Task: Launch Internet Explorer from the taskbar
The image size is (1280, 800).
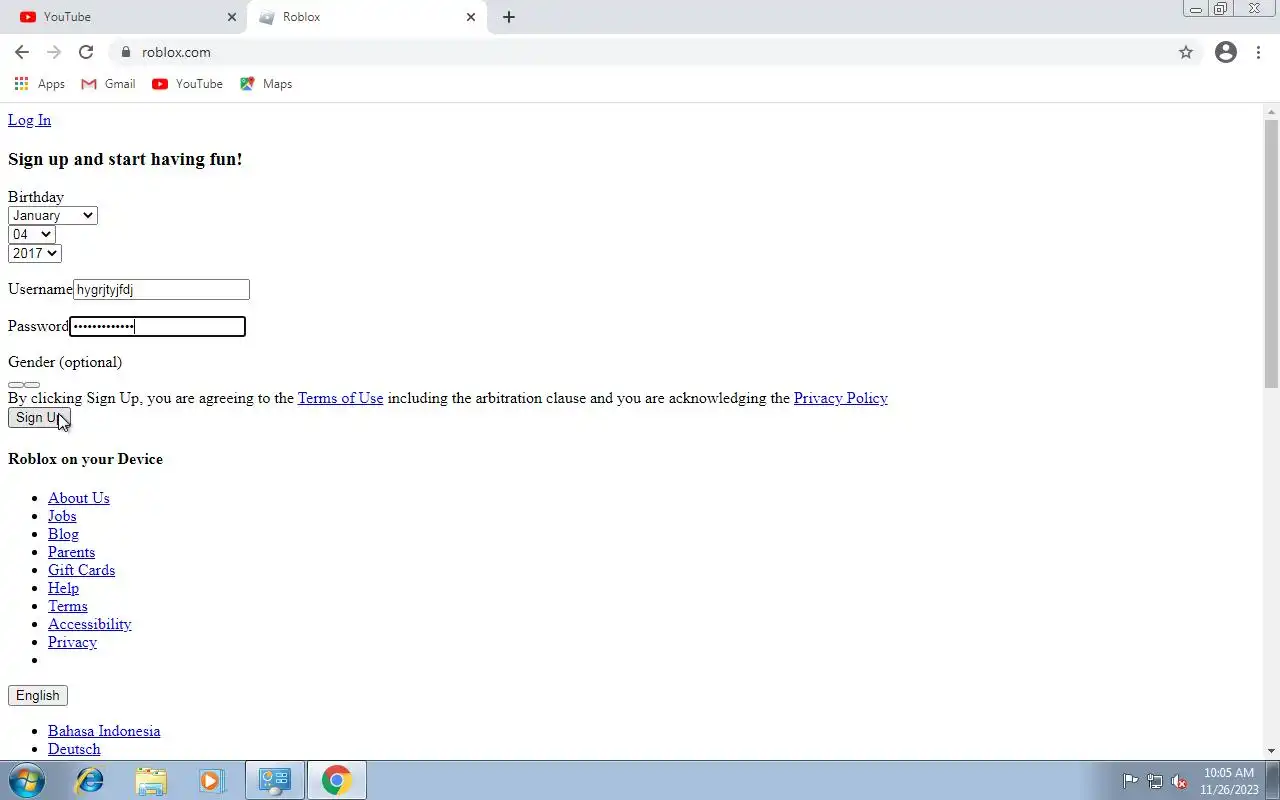Action: 90,780
